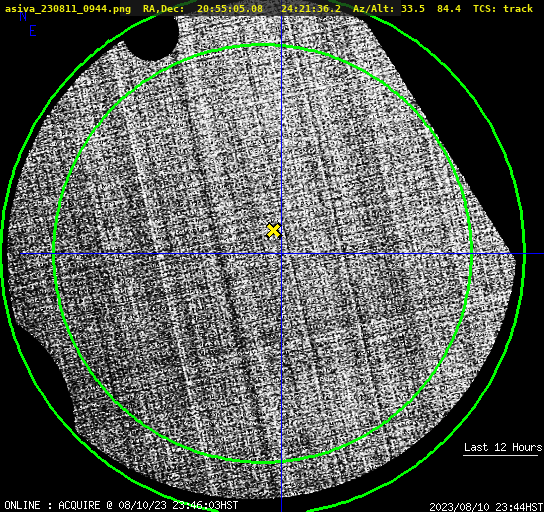Click the 08/10/23 23:46:03HST acquire time
This screenshot has height=512, width=544.
[x=178, y=505]
